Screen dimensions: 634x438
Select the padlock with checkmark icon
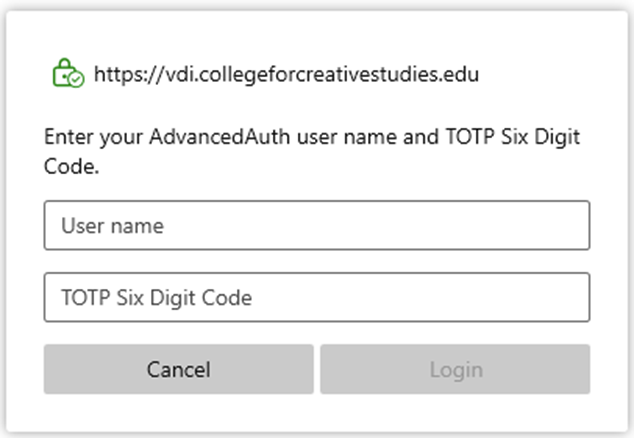click(x=68, y=74)
